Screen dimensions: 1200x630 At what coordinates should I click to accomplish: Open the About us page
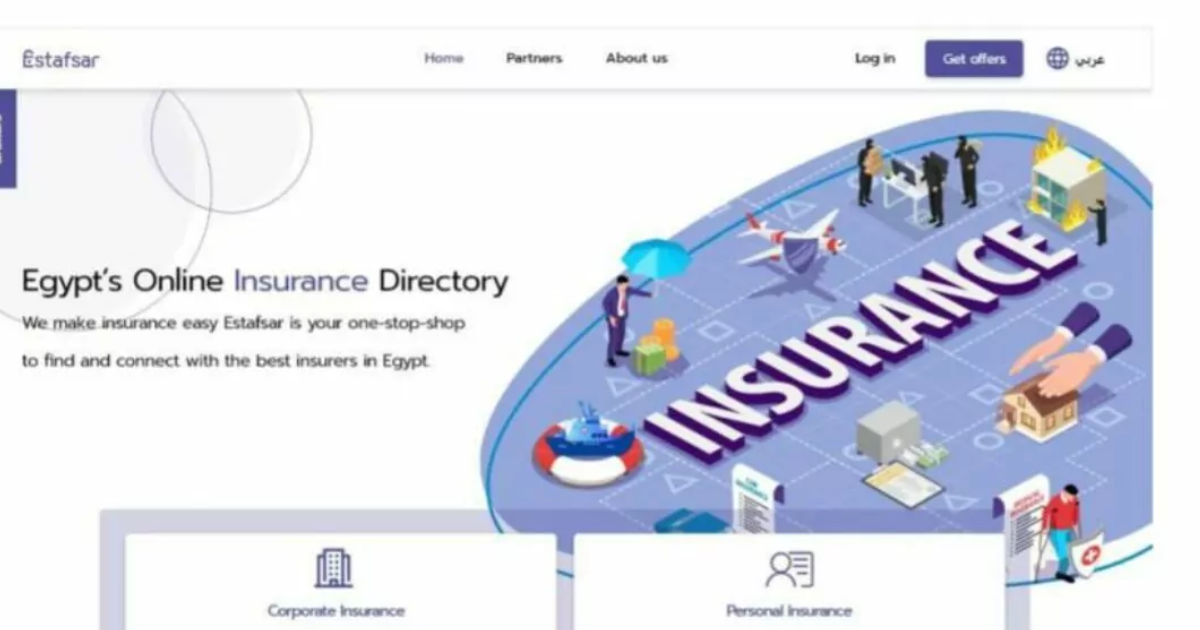(x=636, y=59)
